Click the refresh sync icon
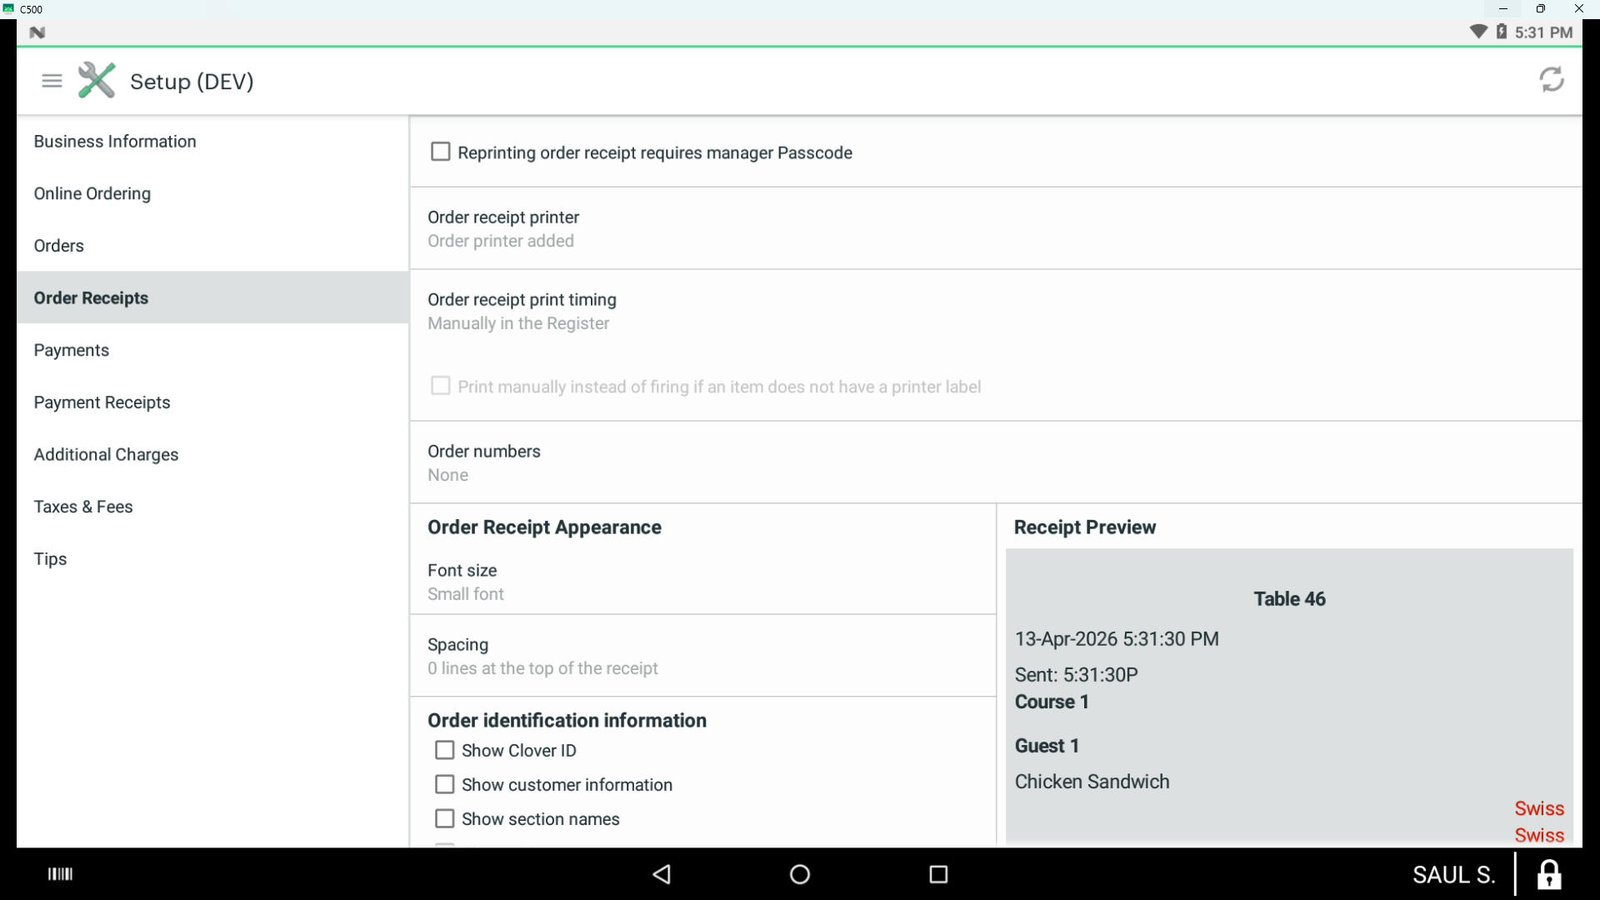 click(x=1551, y=79)
